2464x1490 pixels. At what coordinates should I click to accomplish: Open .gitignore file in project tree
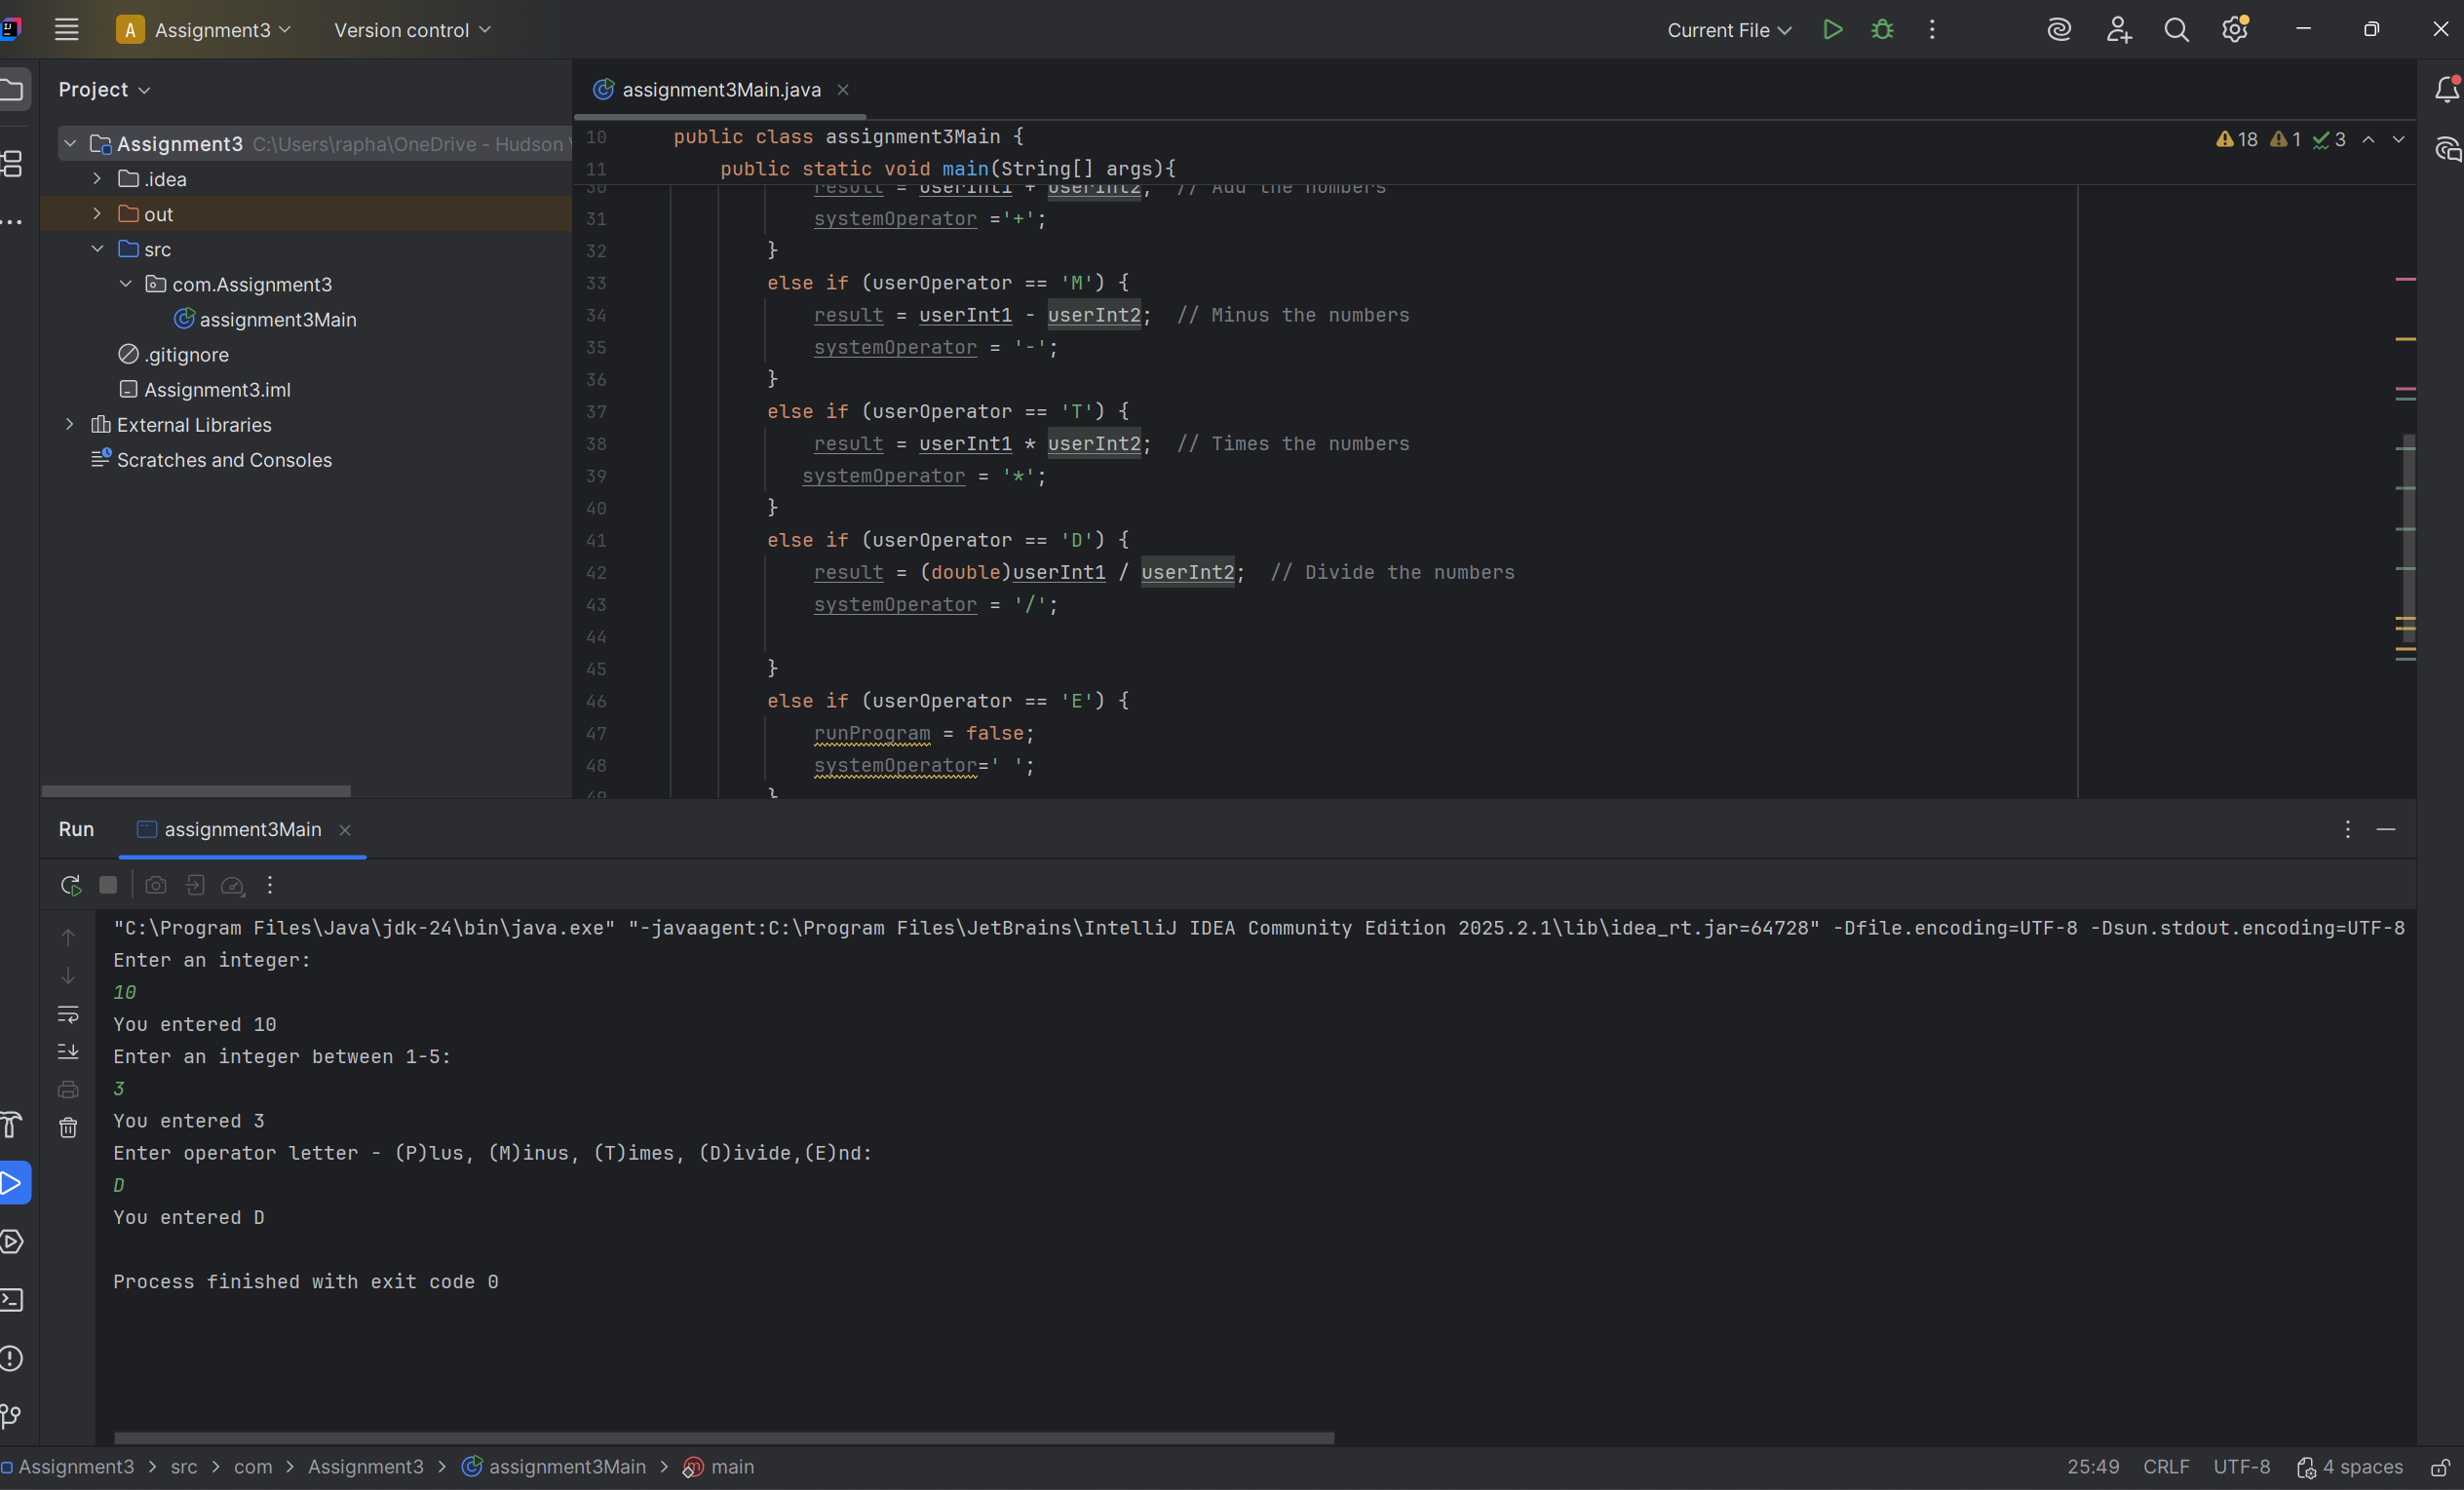click(186, 355)
